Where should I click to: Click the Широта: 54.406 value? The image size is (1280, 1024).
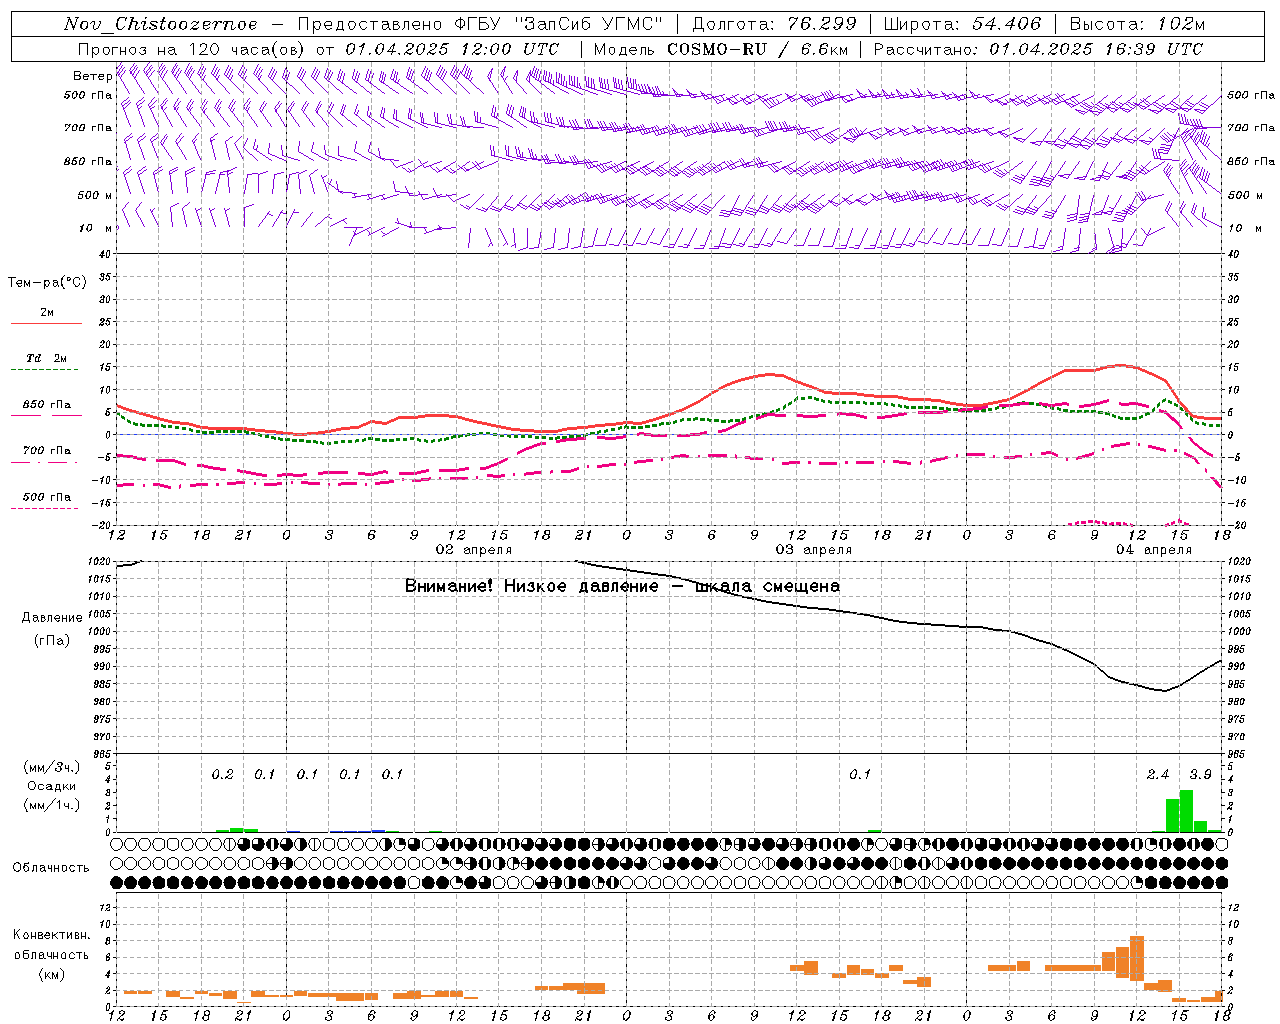click(x=962, y=24)
